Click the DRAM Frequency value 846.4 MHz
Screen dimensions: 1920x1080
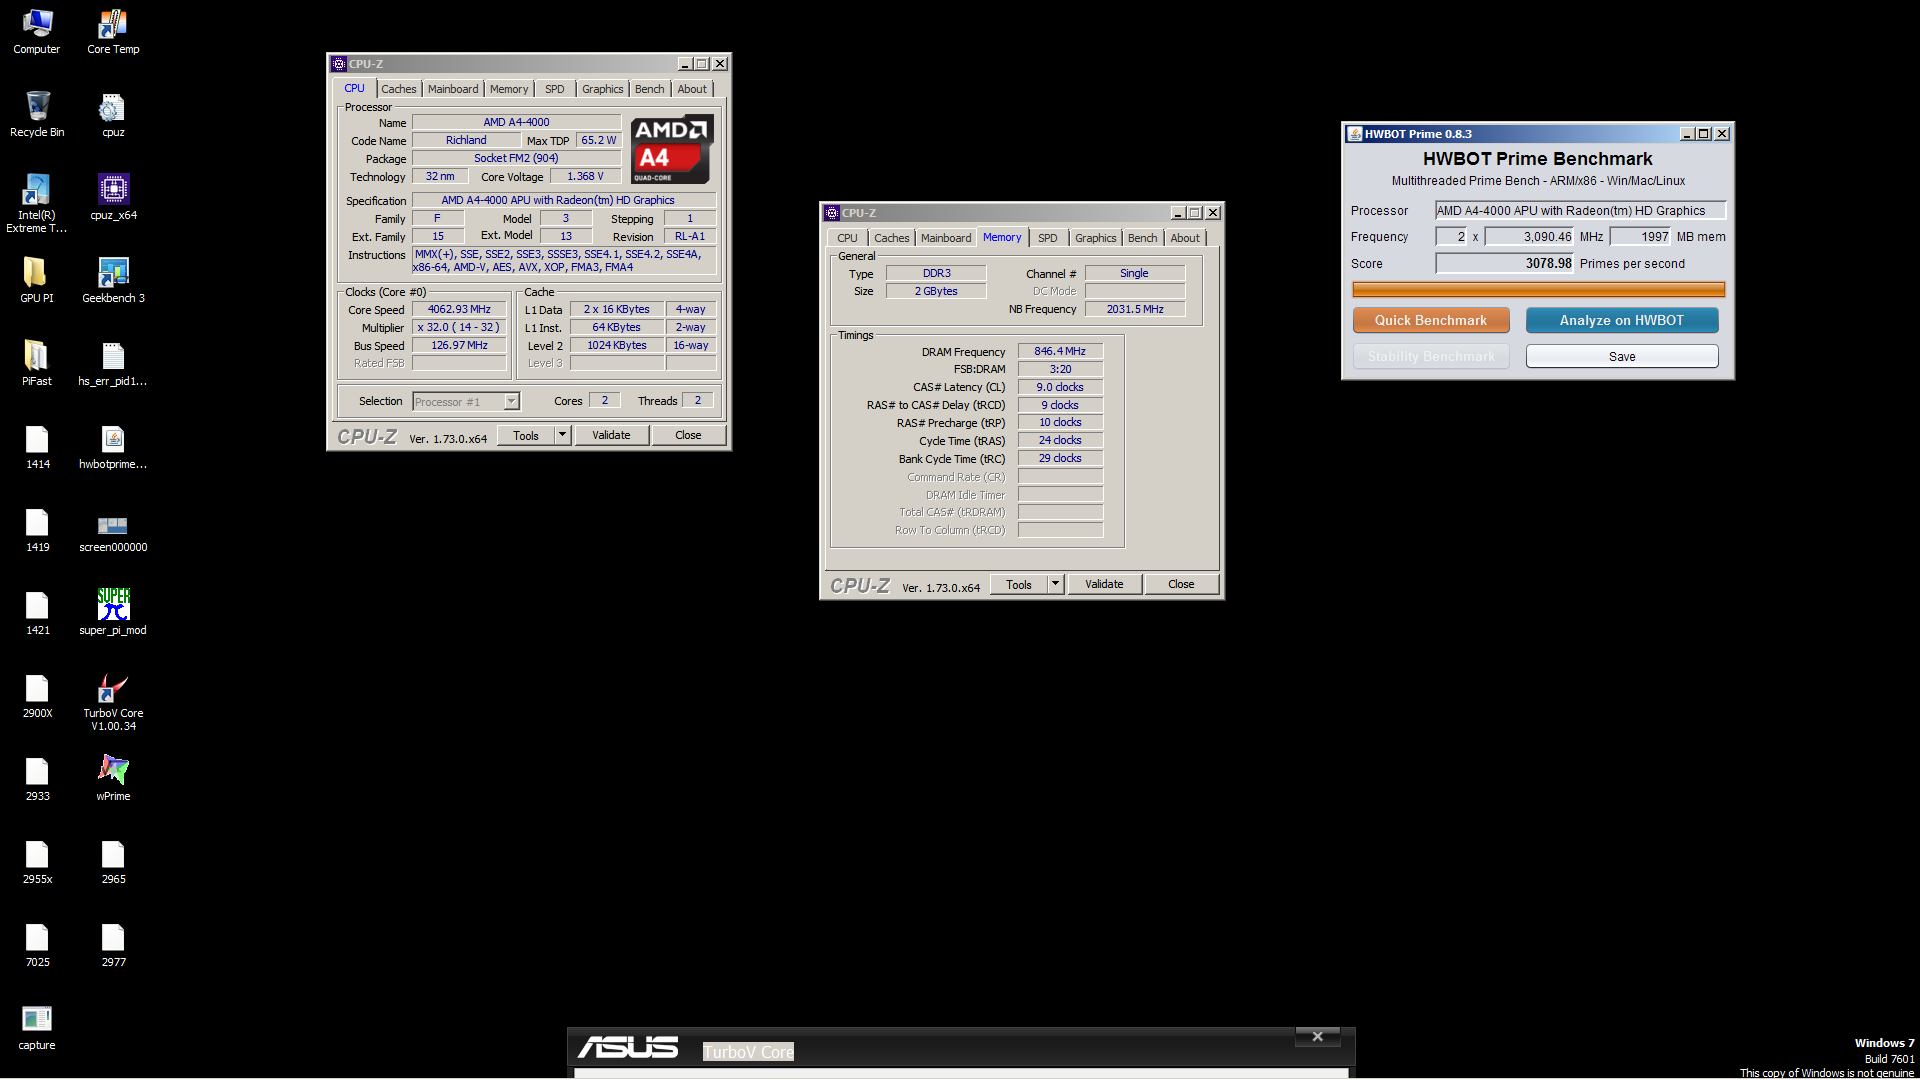click(x=1060, y=351)
